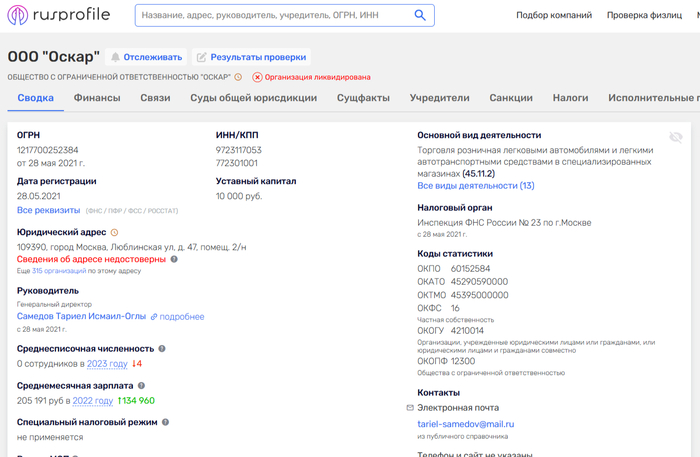The height and width of the screenshot is (457, 700).
Task: Focus the company search input field
Action: (x=275, y=15)
